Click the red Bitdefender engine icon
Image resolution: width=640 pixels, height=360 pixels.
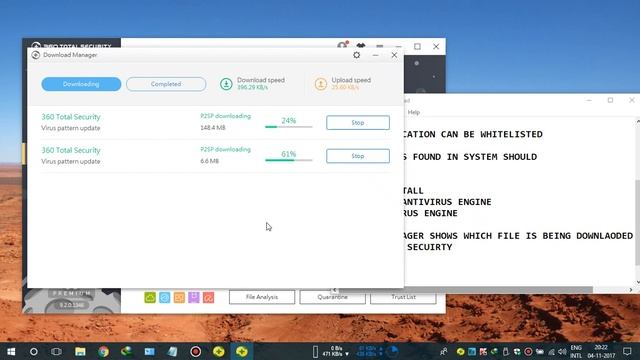pos(209,298)
